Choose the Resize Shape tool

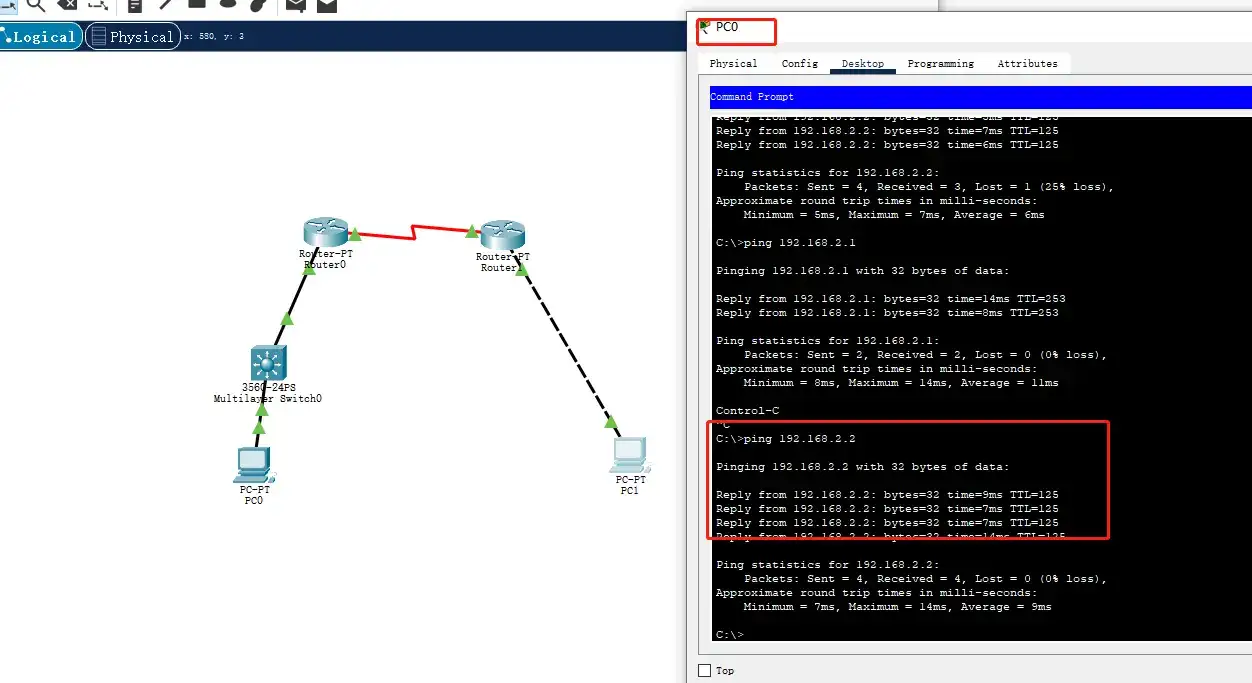click(98, 4)
